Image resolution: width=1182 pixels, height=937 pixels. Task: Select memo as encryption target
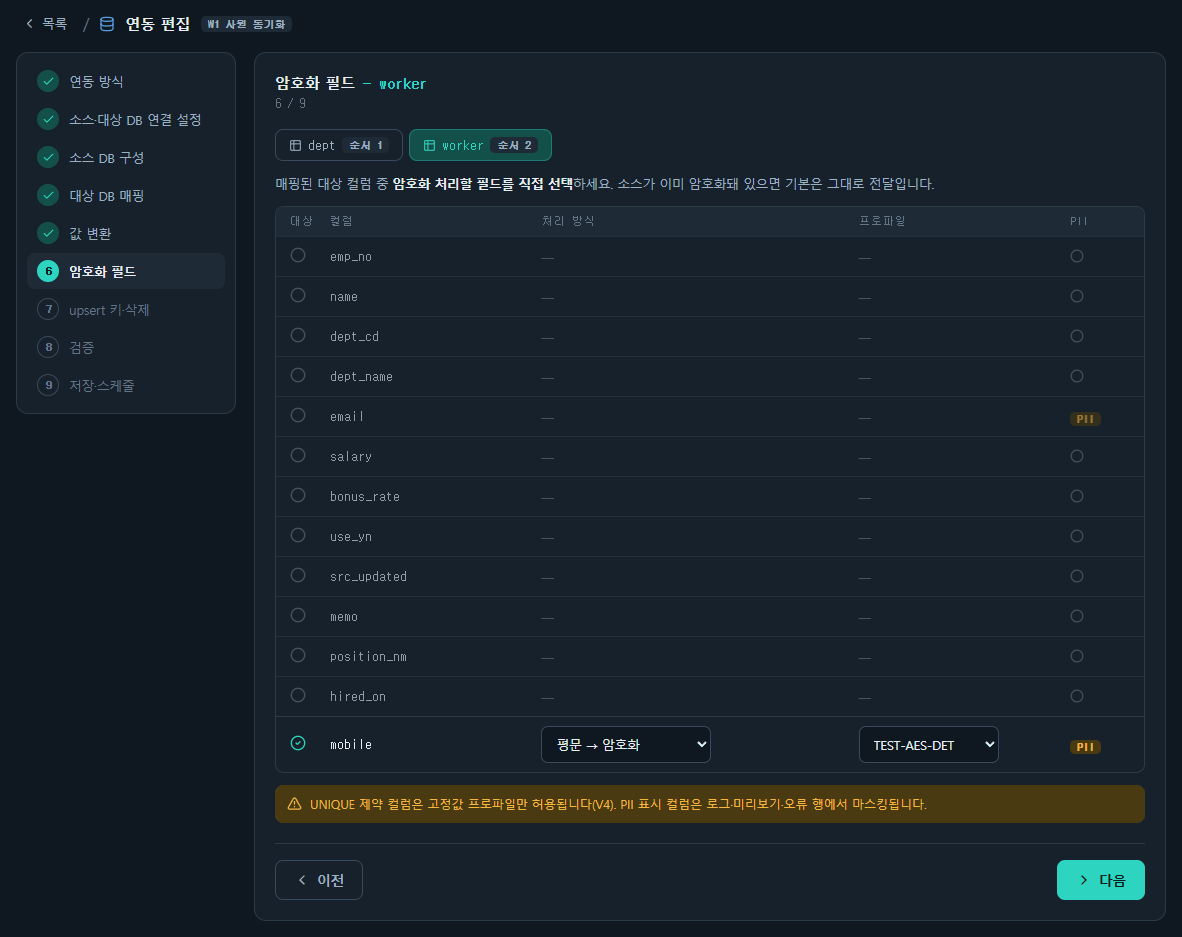point(298,615)
